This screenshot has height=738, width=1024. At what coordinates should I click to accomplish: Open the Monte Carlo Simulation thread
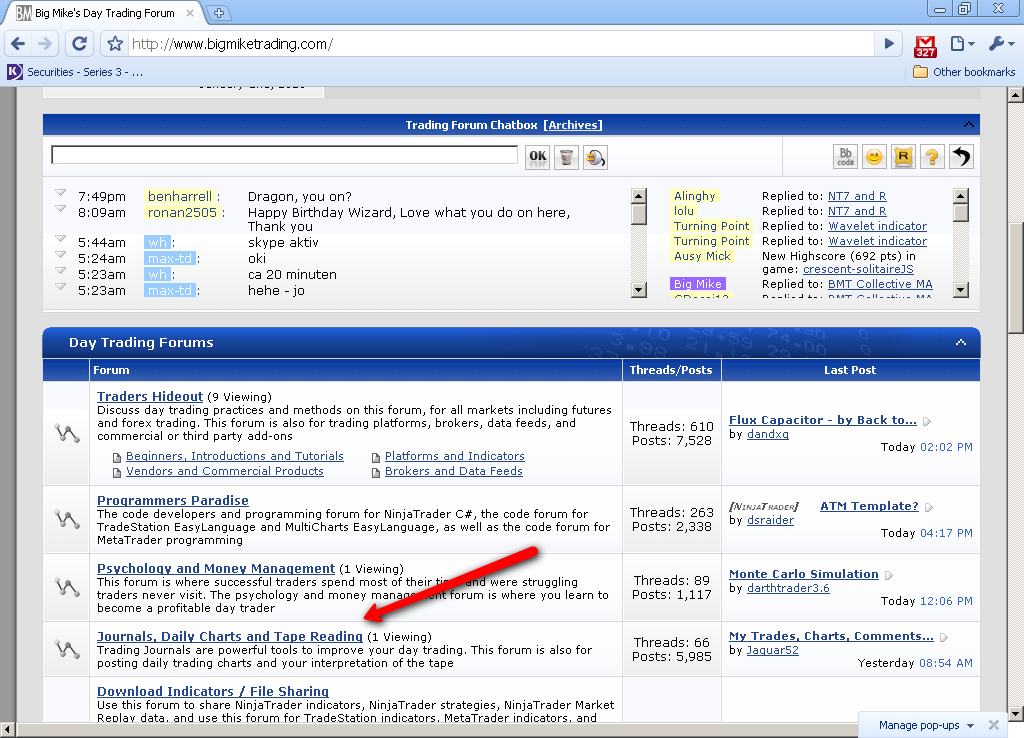tap(803, 574)
